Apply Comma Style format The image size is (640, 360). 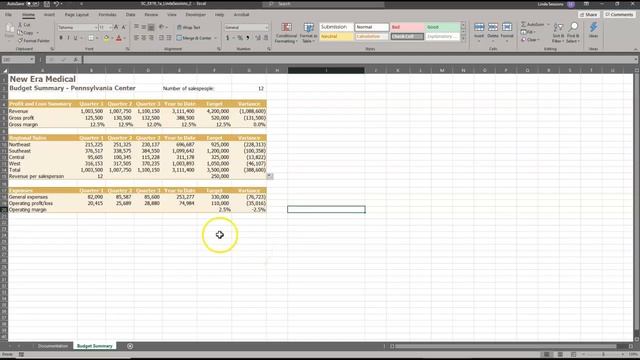click(x=248, y=38)
